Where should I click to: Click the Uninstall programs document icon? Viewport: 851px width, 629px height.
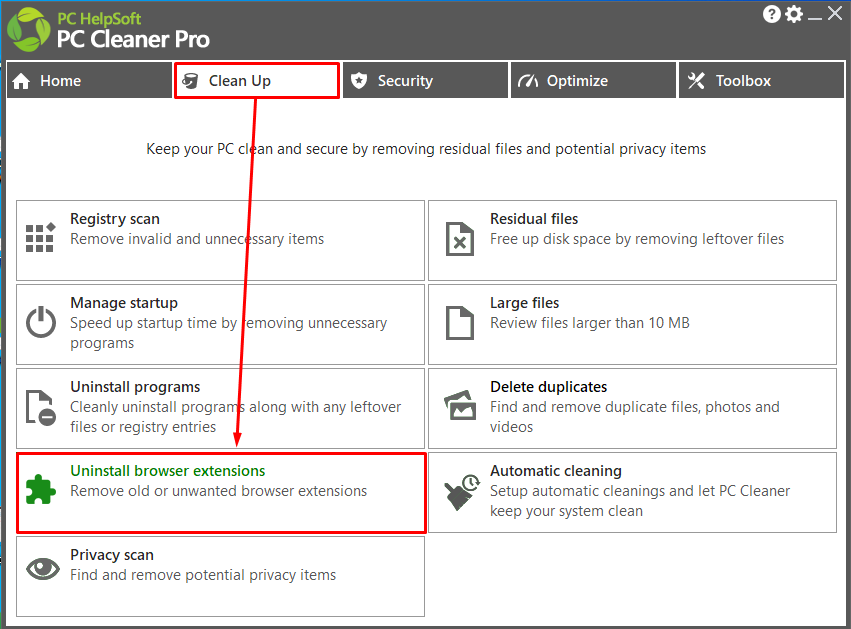tap(41, 407)
